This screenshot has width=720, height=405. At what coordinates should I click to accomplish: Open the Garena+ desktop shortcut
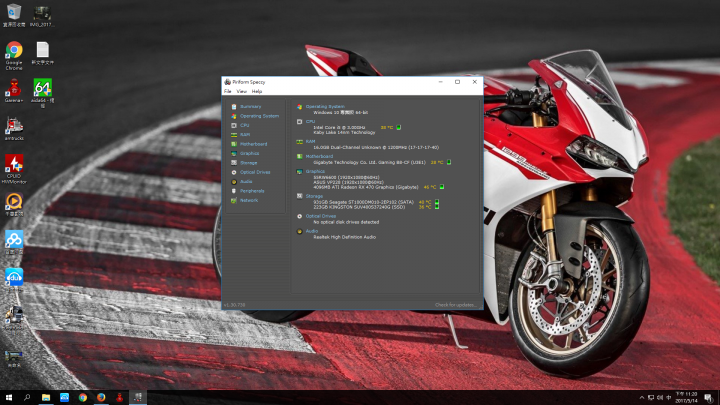[14, 90]
